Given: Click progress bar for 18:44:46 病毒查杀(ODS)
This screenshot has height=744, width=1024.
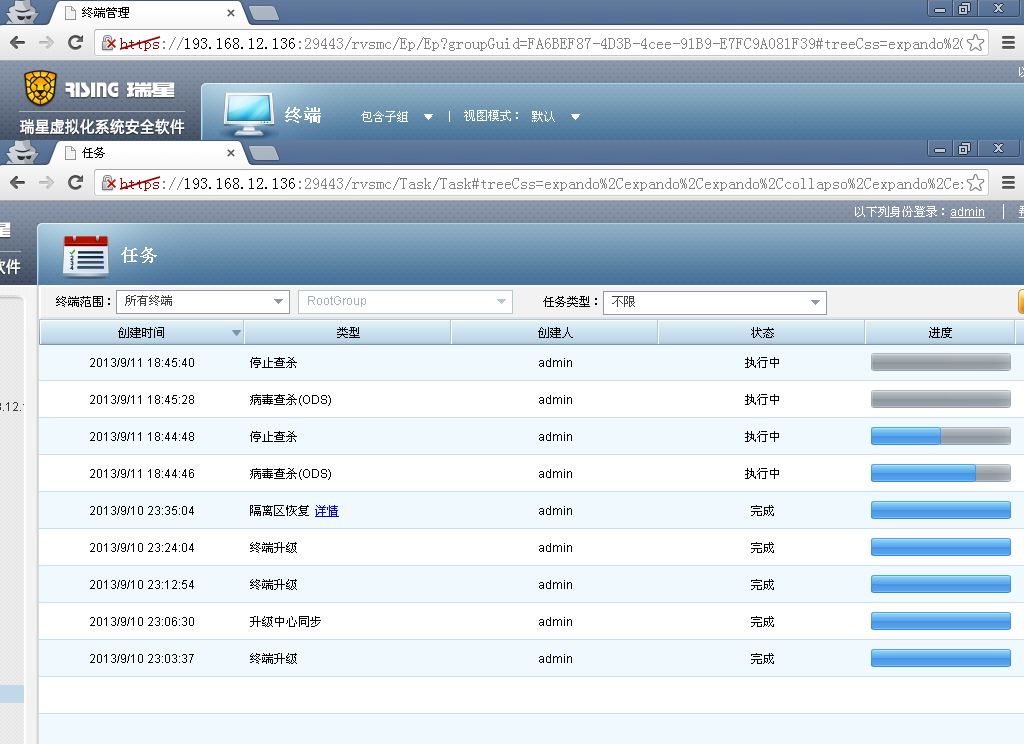Looking at the screenshot, I should [x=940, y=474].
